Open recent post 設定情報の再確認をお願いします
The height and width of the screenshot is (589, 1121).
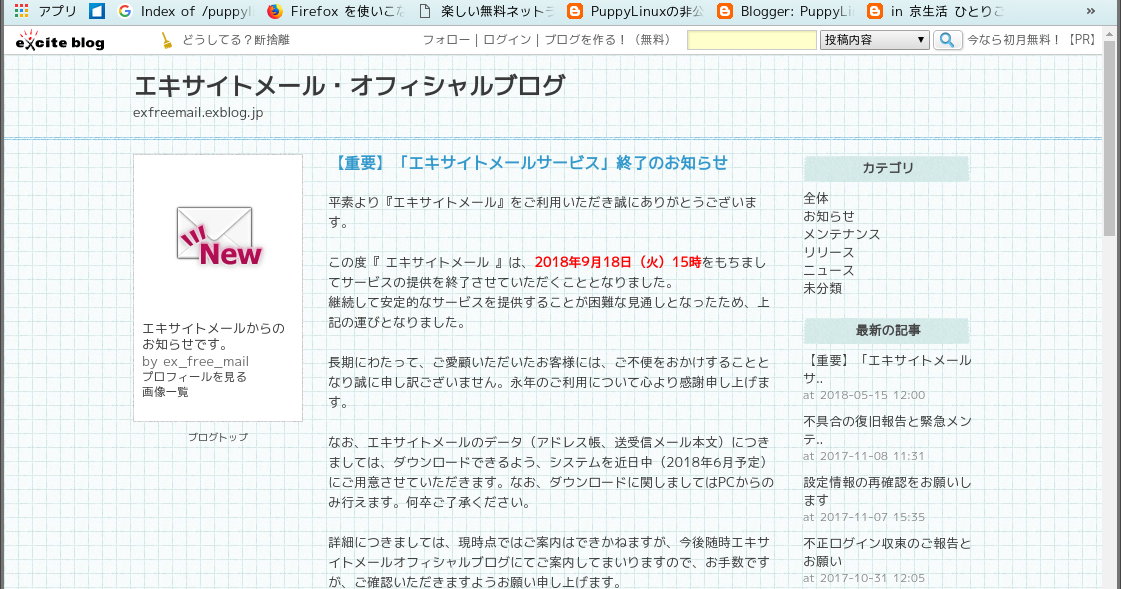pos(887,491)
